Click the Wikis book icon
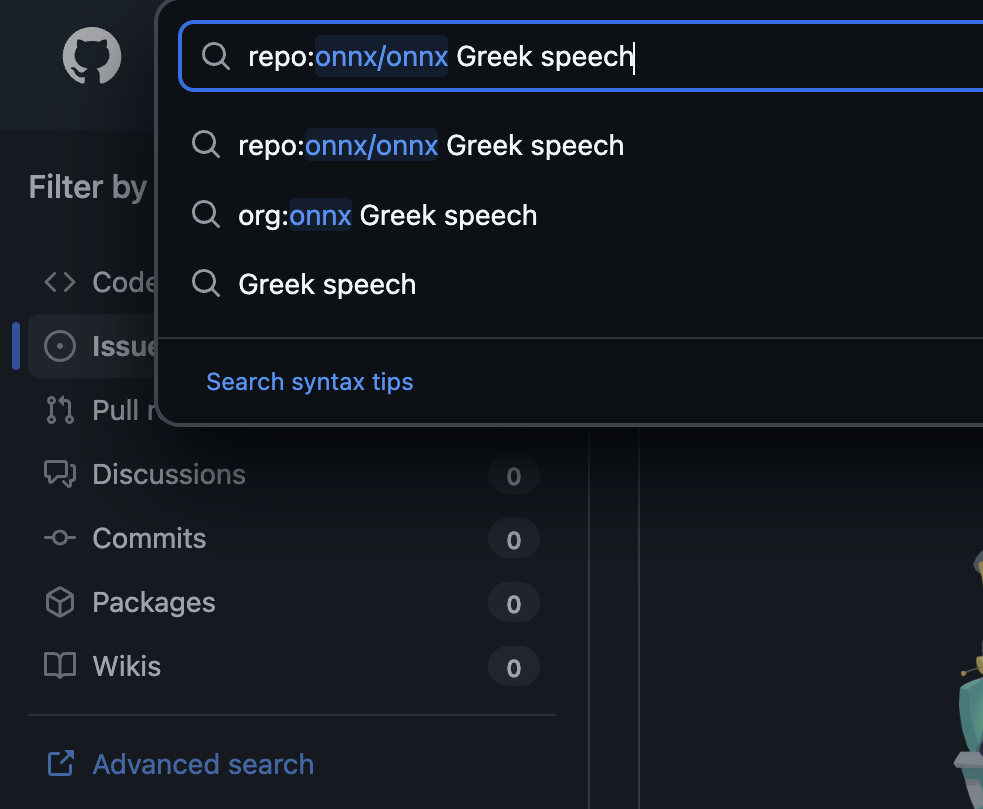Screen dimensions: 983x809 [60, 666]
